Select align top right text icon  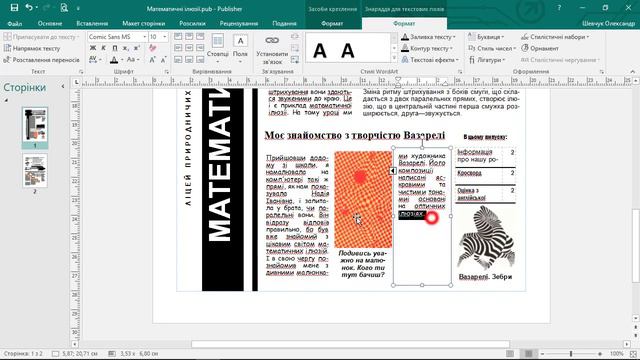tap(200, 37)
